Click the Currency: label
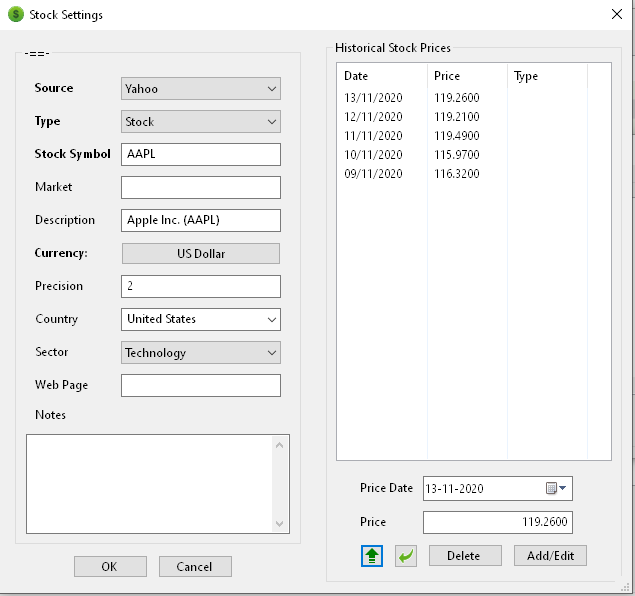Viewport: 635px width, 596px height. coord(61,253)
